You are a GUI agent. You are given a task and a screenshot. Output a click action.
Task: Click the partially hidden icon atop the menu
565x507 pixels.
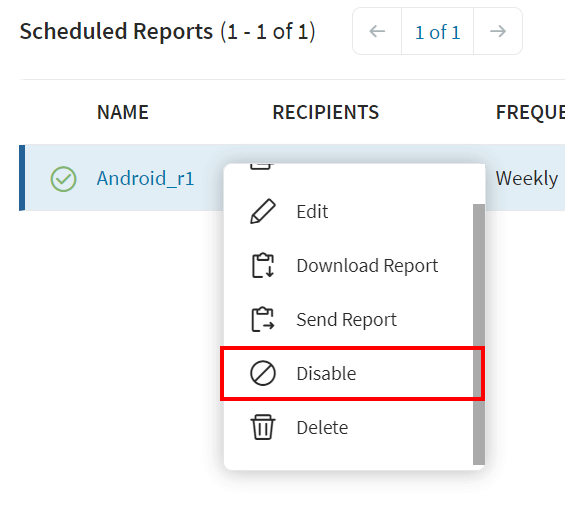261,166
